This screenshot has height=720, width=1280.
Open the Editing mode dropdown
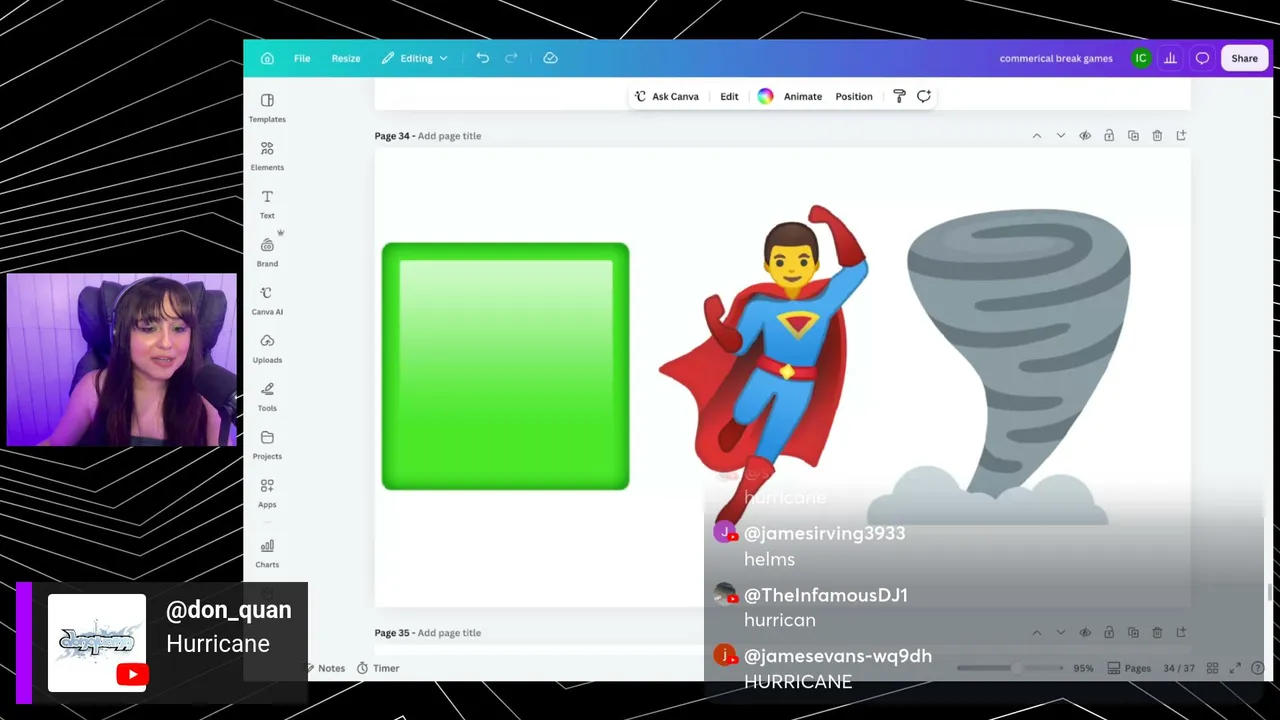[415, 58]
